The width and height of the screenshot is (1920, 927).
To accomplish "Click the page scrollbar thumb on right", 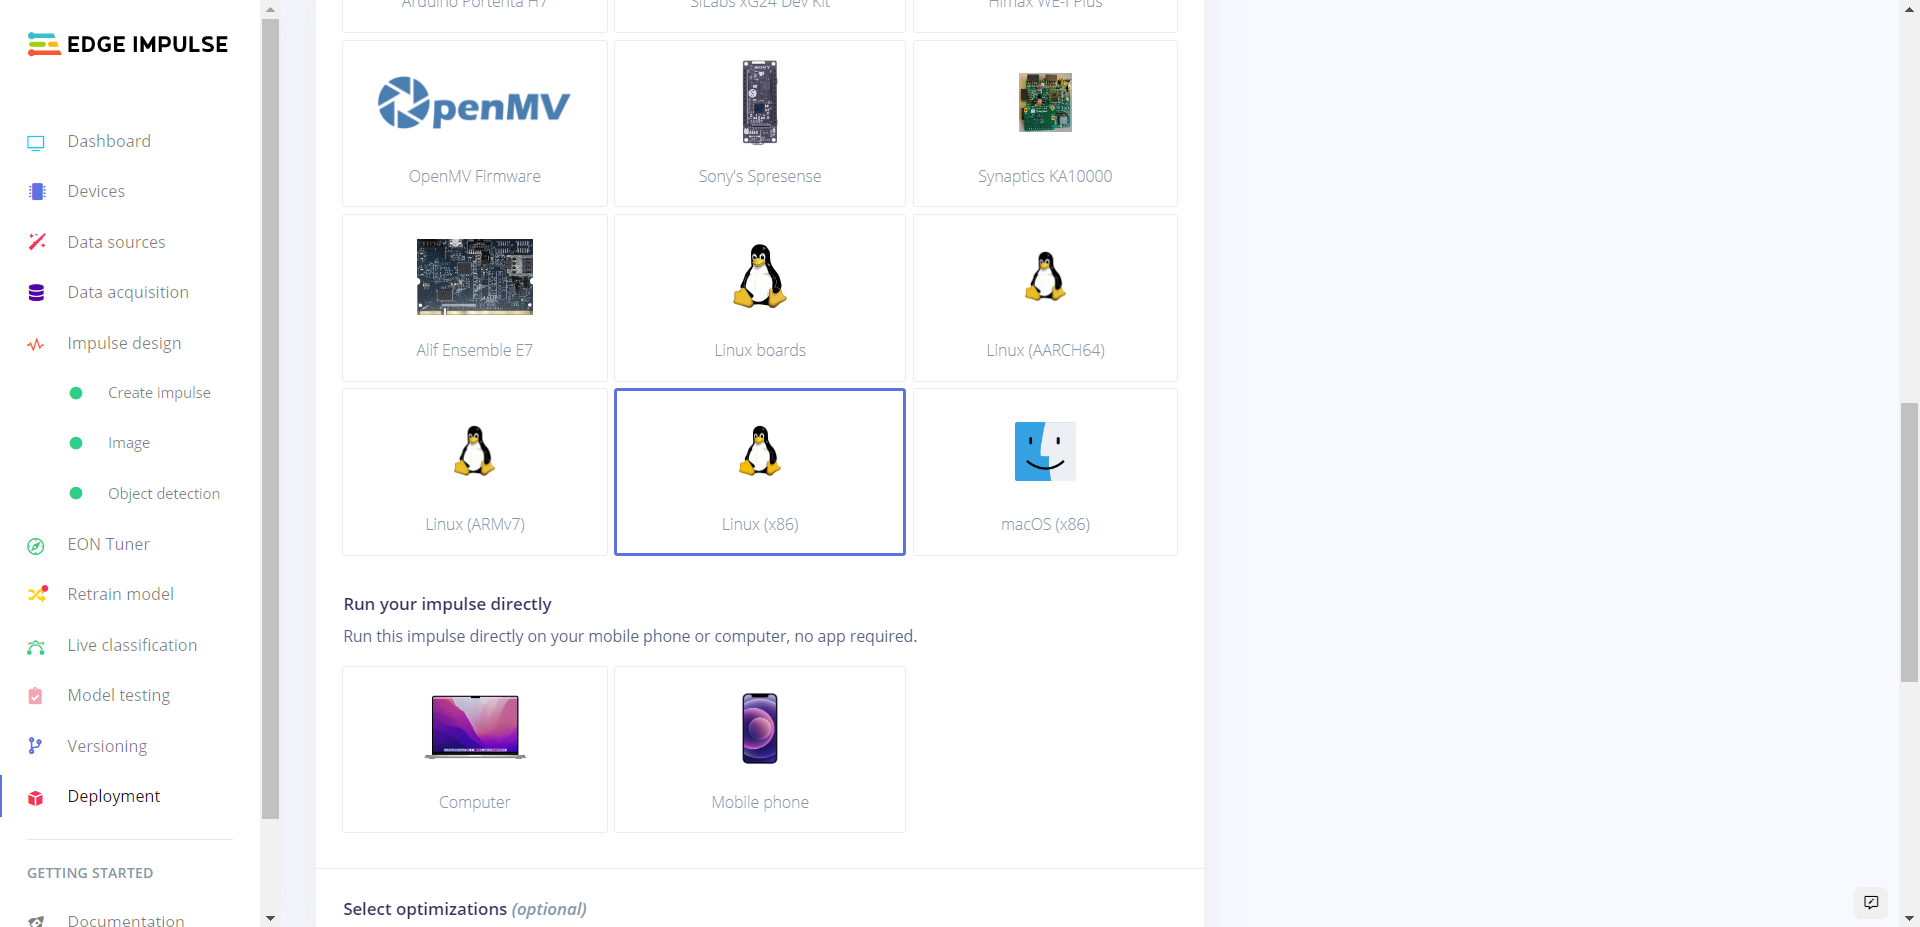I will coord(1909,541).
